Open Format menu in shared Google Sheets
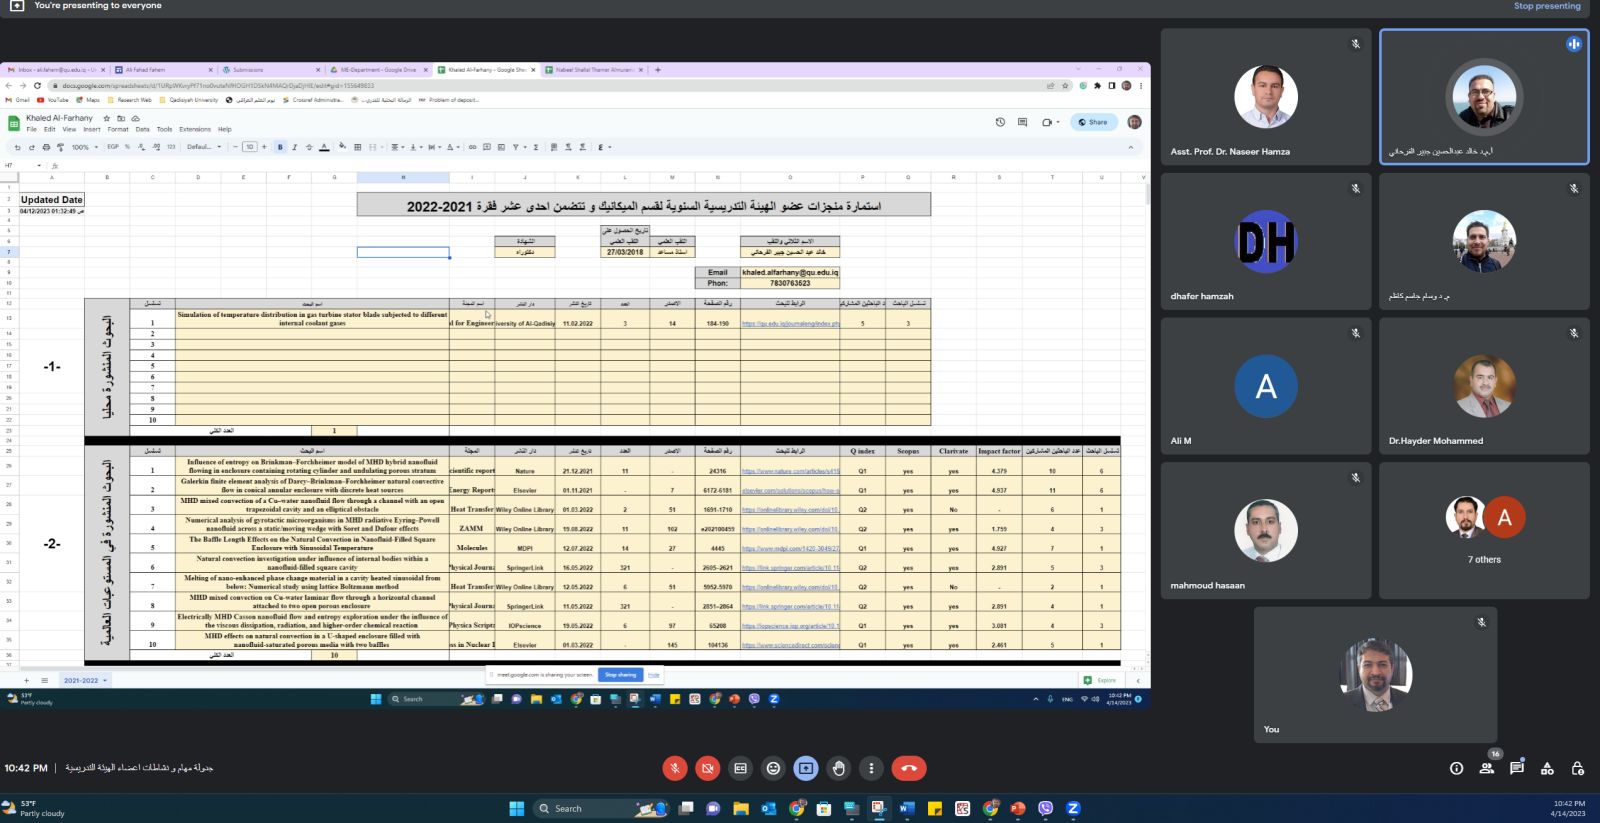 point(118,129)
